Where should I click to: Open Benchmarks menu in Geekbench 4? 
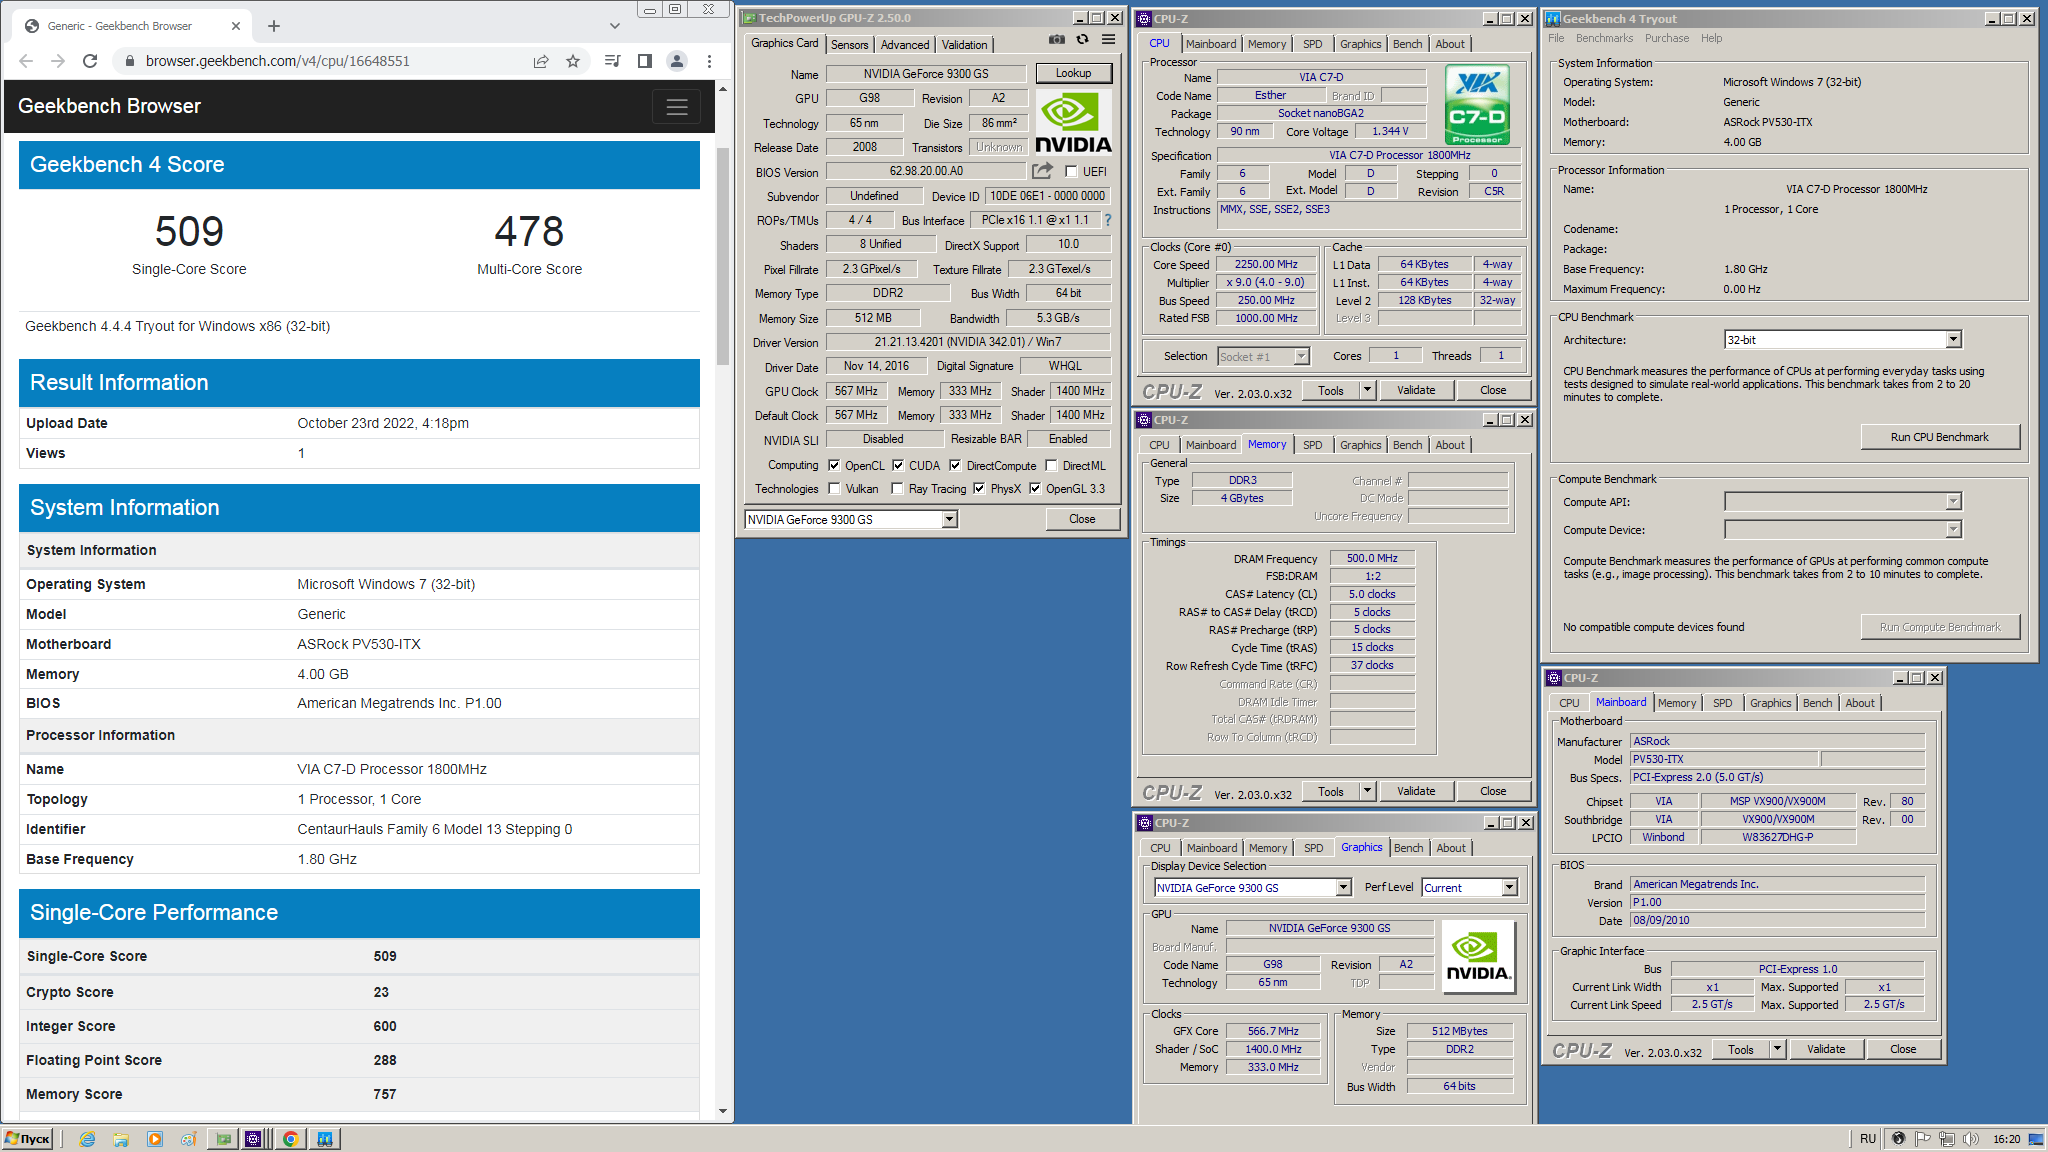[1604, 38]
